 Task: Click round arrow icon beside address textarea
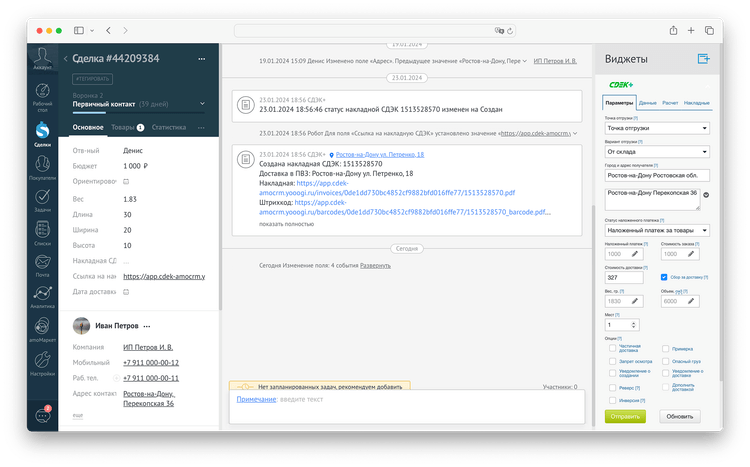pos(706,195)
